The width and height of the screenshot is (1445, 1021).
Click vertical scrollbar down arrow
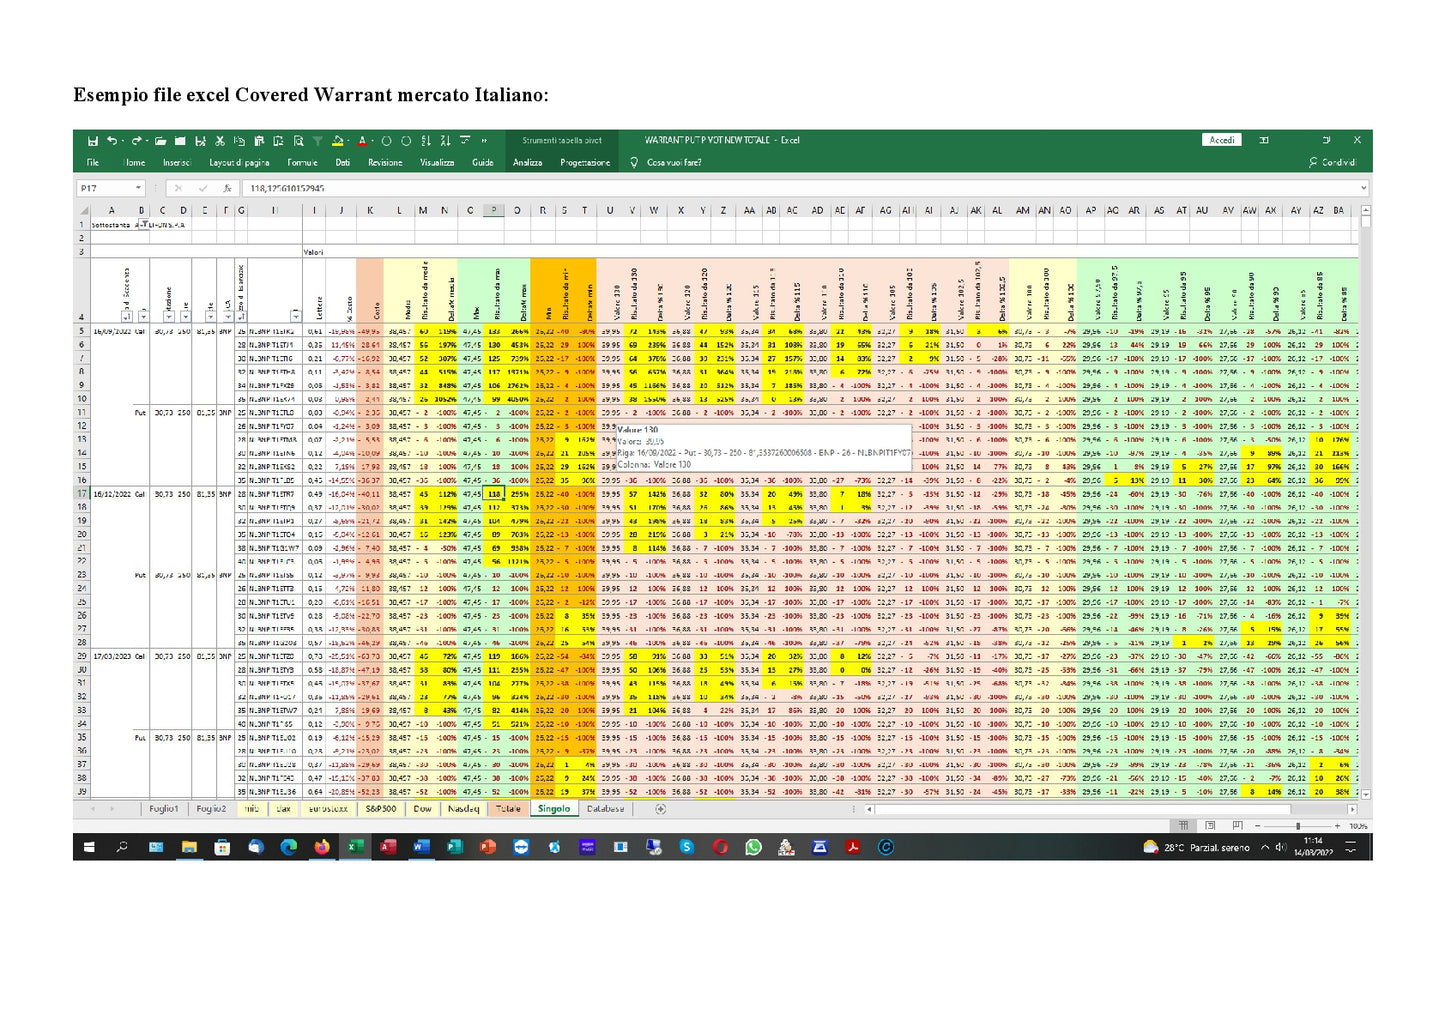pyautogui.click(x=1365, y=794)
